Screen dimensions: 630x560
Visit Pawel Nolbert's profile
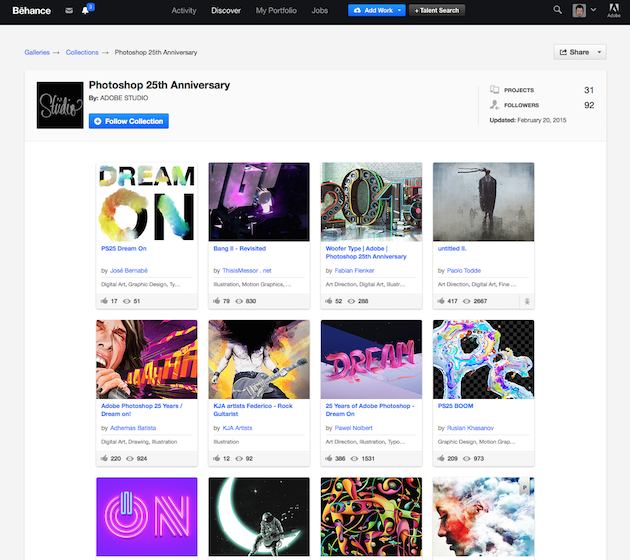coord(354,428)
